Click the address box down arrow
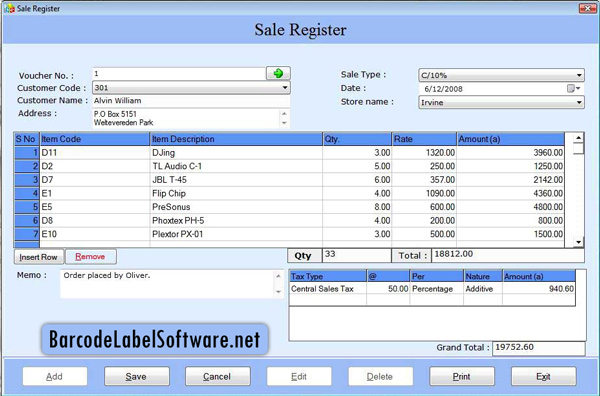Image resolution: width=600 pixels, height=396 pixels. pyautogui.click(x=284, y=123)
